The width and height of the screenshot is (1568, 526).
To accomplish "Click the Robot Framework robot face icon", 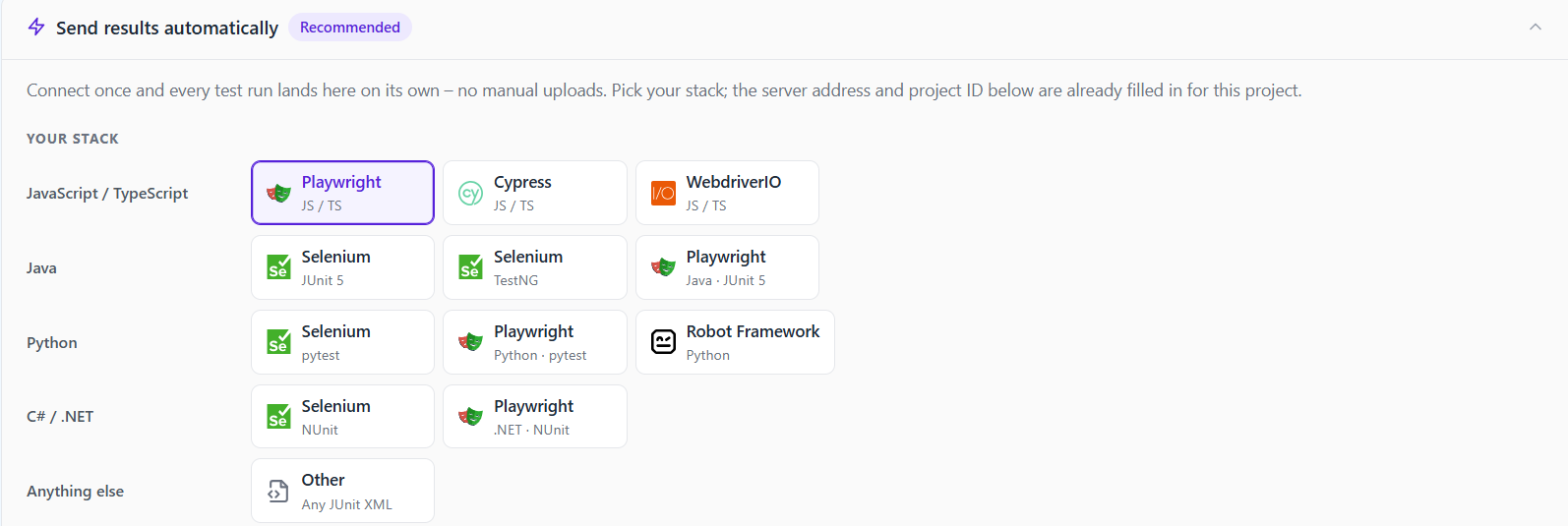I will [663, 342].
